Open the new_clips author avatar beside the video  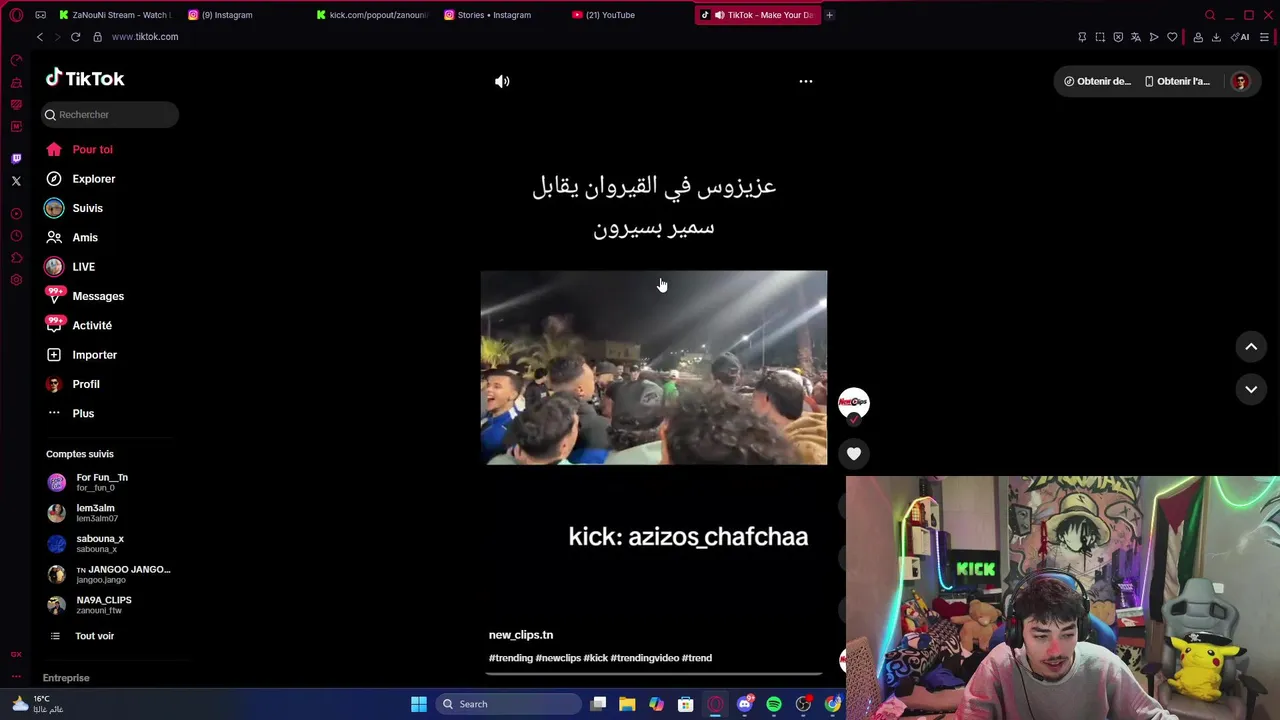(x=854, y=403)
